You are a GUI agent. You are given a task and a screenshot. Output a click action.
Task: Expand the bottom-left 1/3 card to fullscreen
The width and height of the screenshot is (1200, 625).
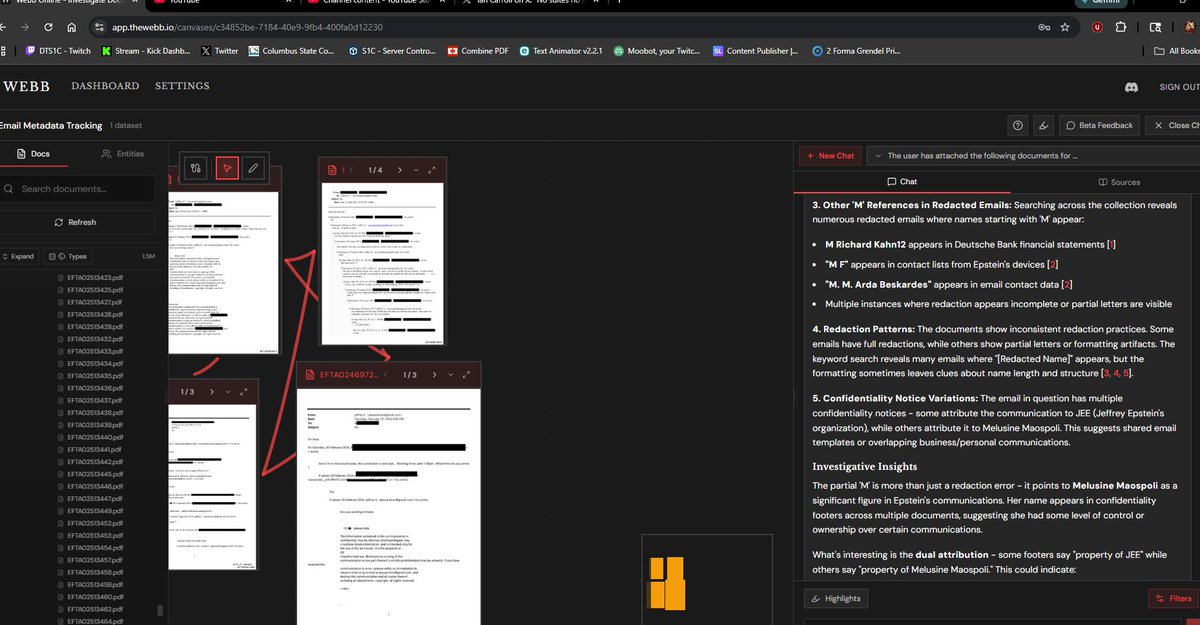coord(245,392)
